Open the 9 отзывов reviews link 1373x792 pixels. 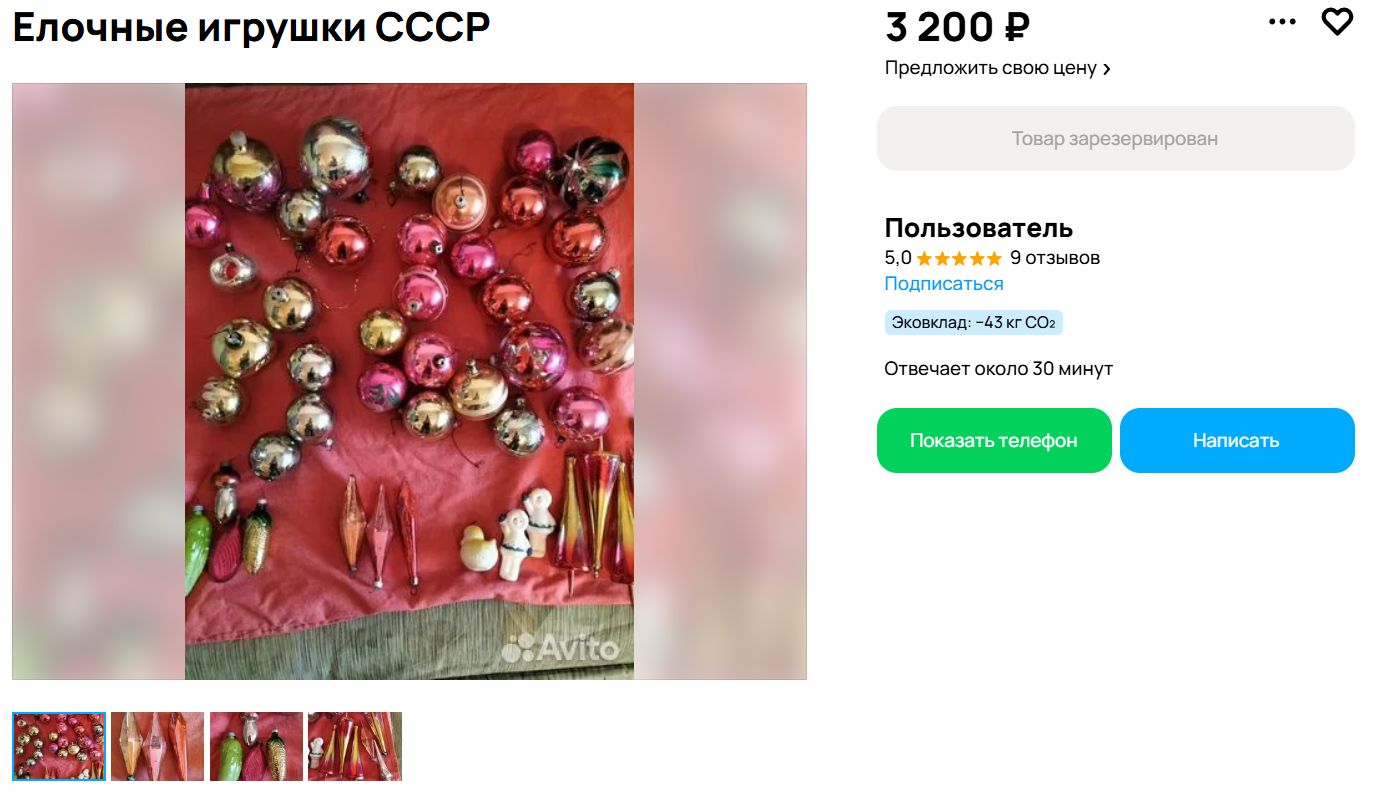1054,257
